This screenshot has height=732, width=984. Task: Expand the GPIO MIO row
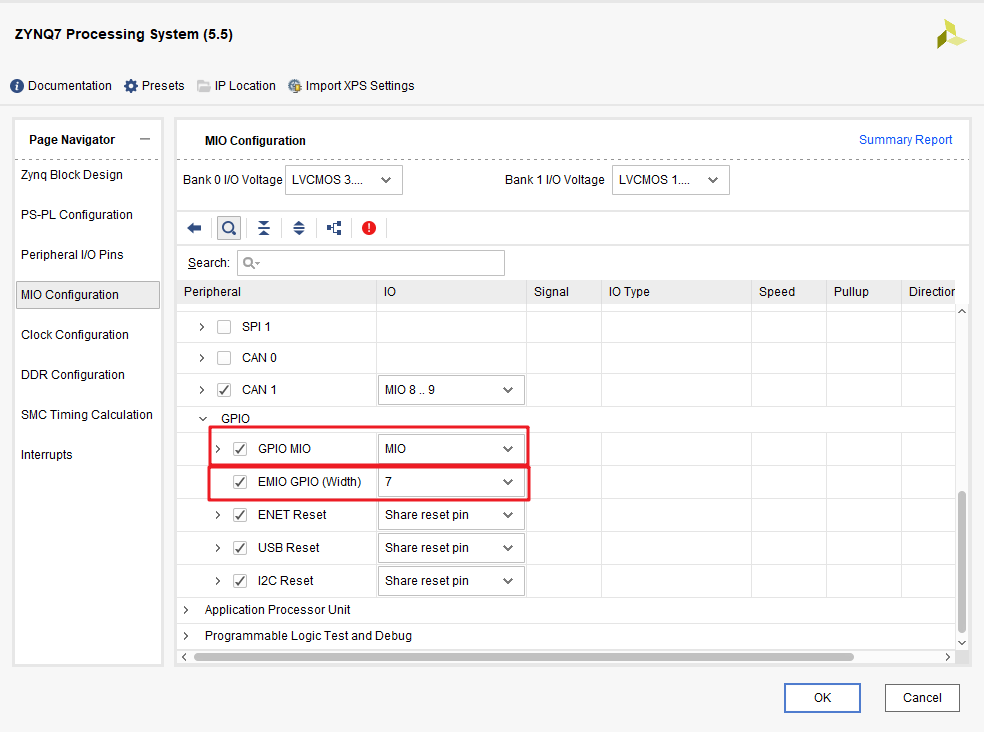click(x=218, y=449)
